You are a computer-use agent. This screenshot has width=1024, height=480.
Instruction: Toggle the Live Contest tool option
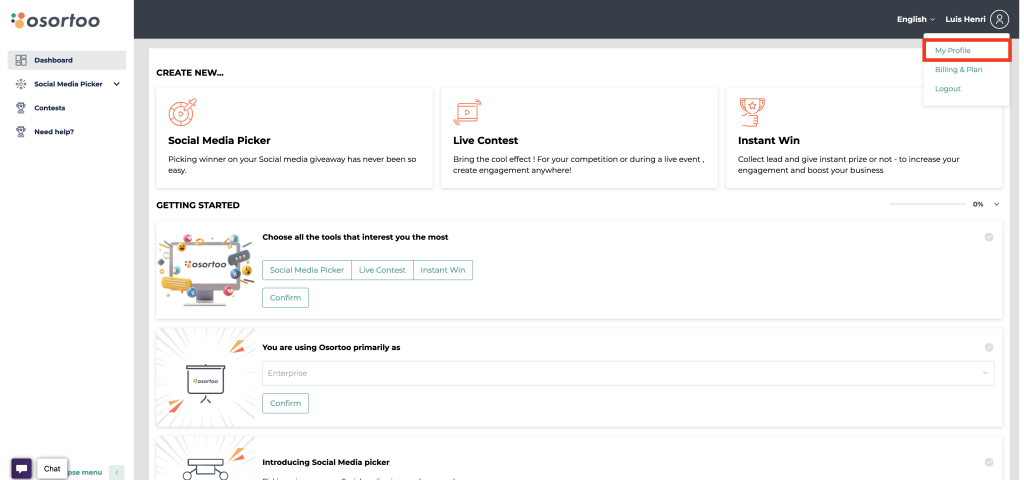point(382,270)
